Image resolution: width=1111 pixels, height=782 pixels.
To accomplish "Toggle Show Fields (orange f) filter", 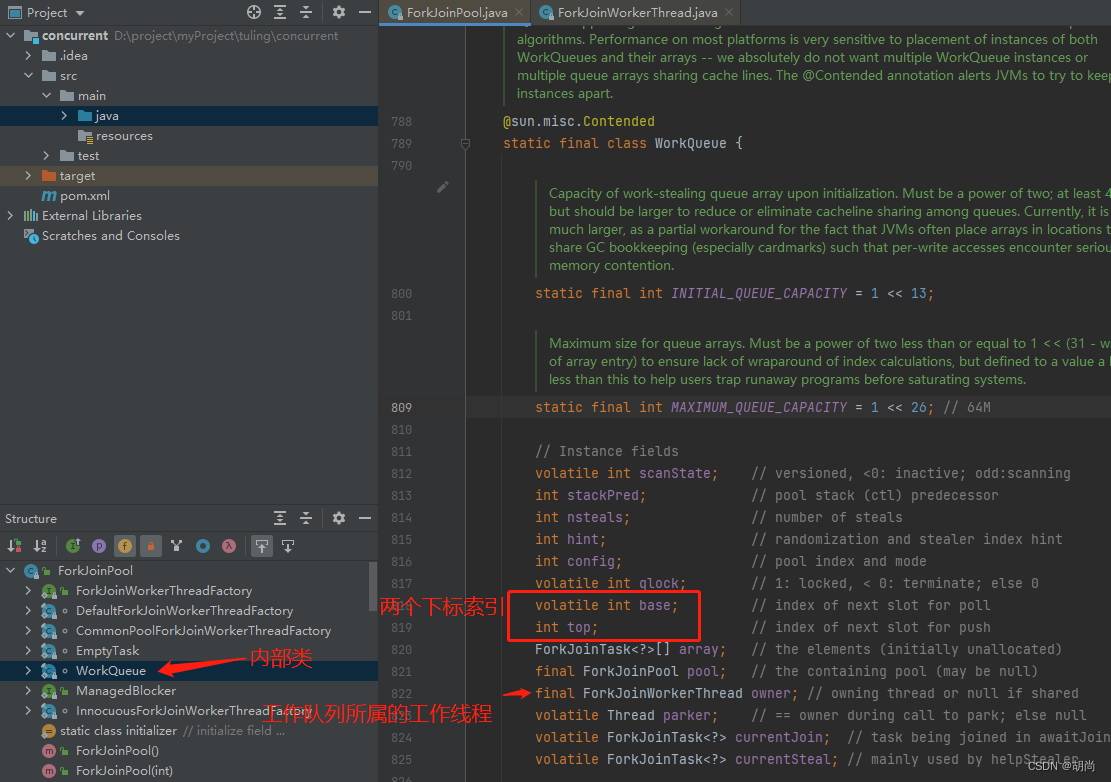I will tap(125, 545).
